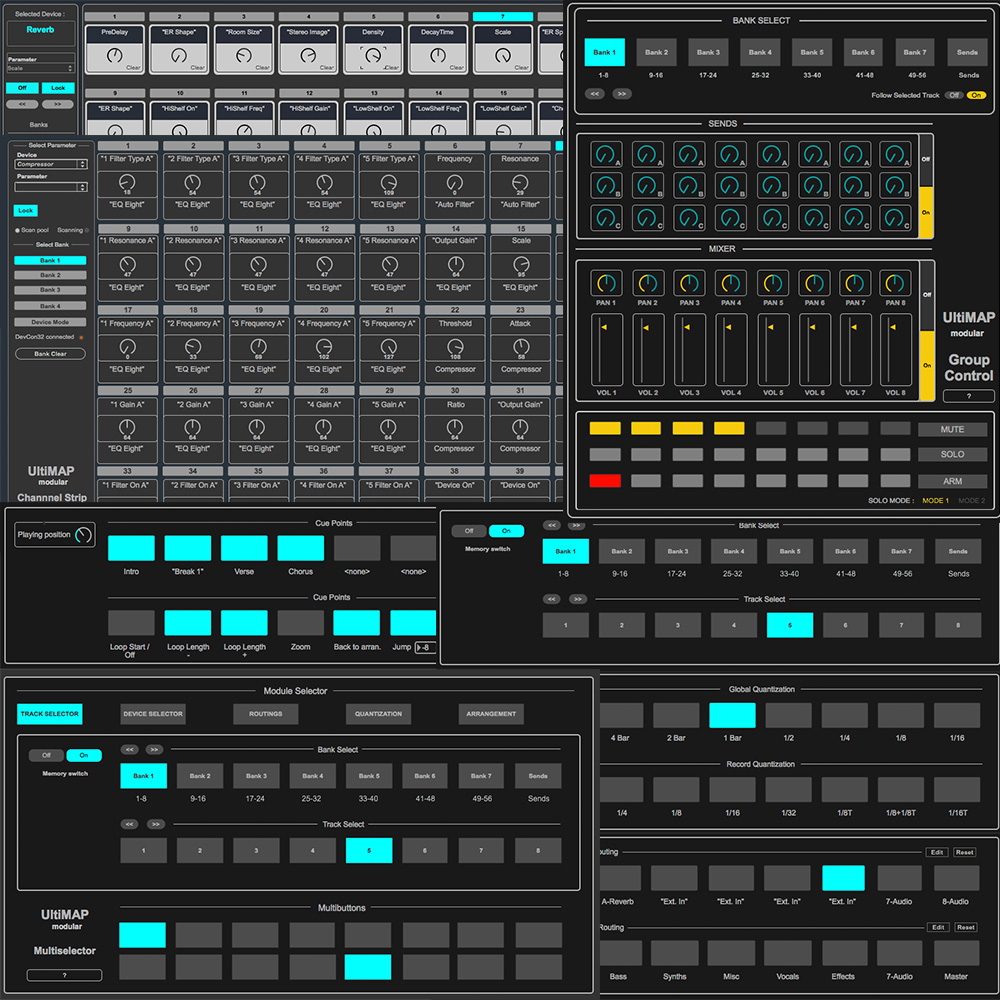Image resolution: width=1000 pixels, height=1000 pixels.
Task: Click the MUTE button in Group Control
Action: (x=952, y=429)
